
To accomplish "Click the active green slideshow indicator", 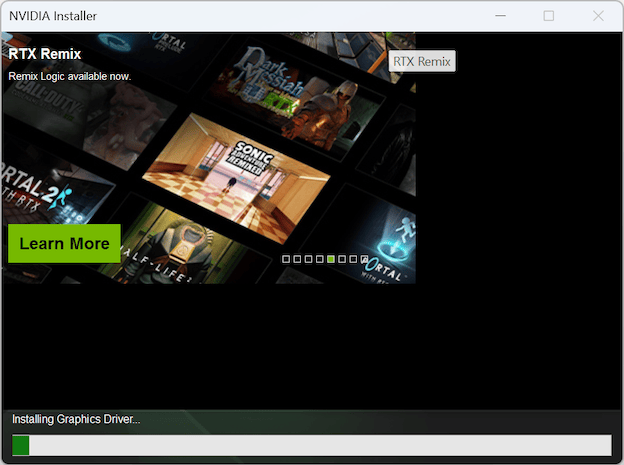I will (330, 259).
